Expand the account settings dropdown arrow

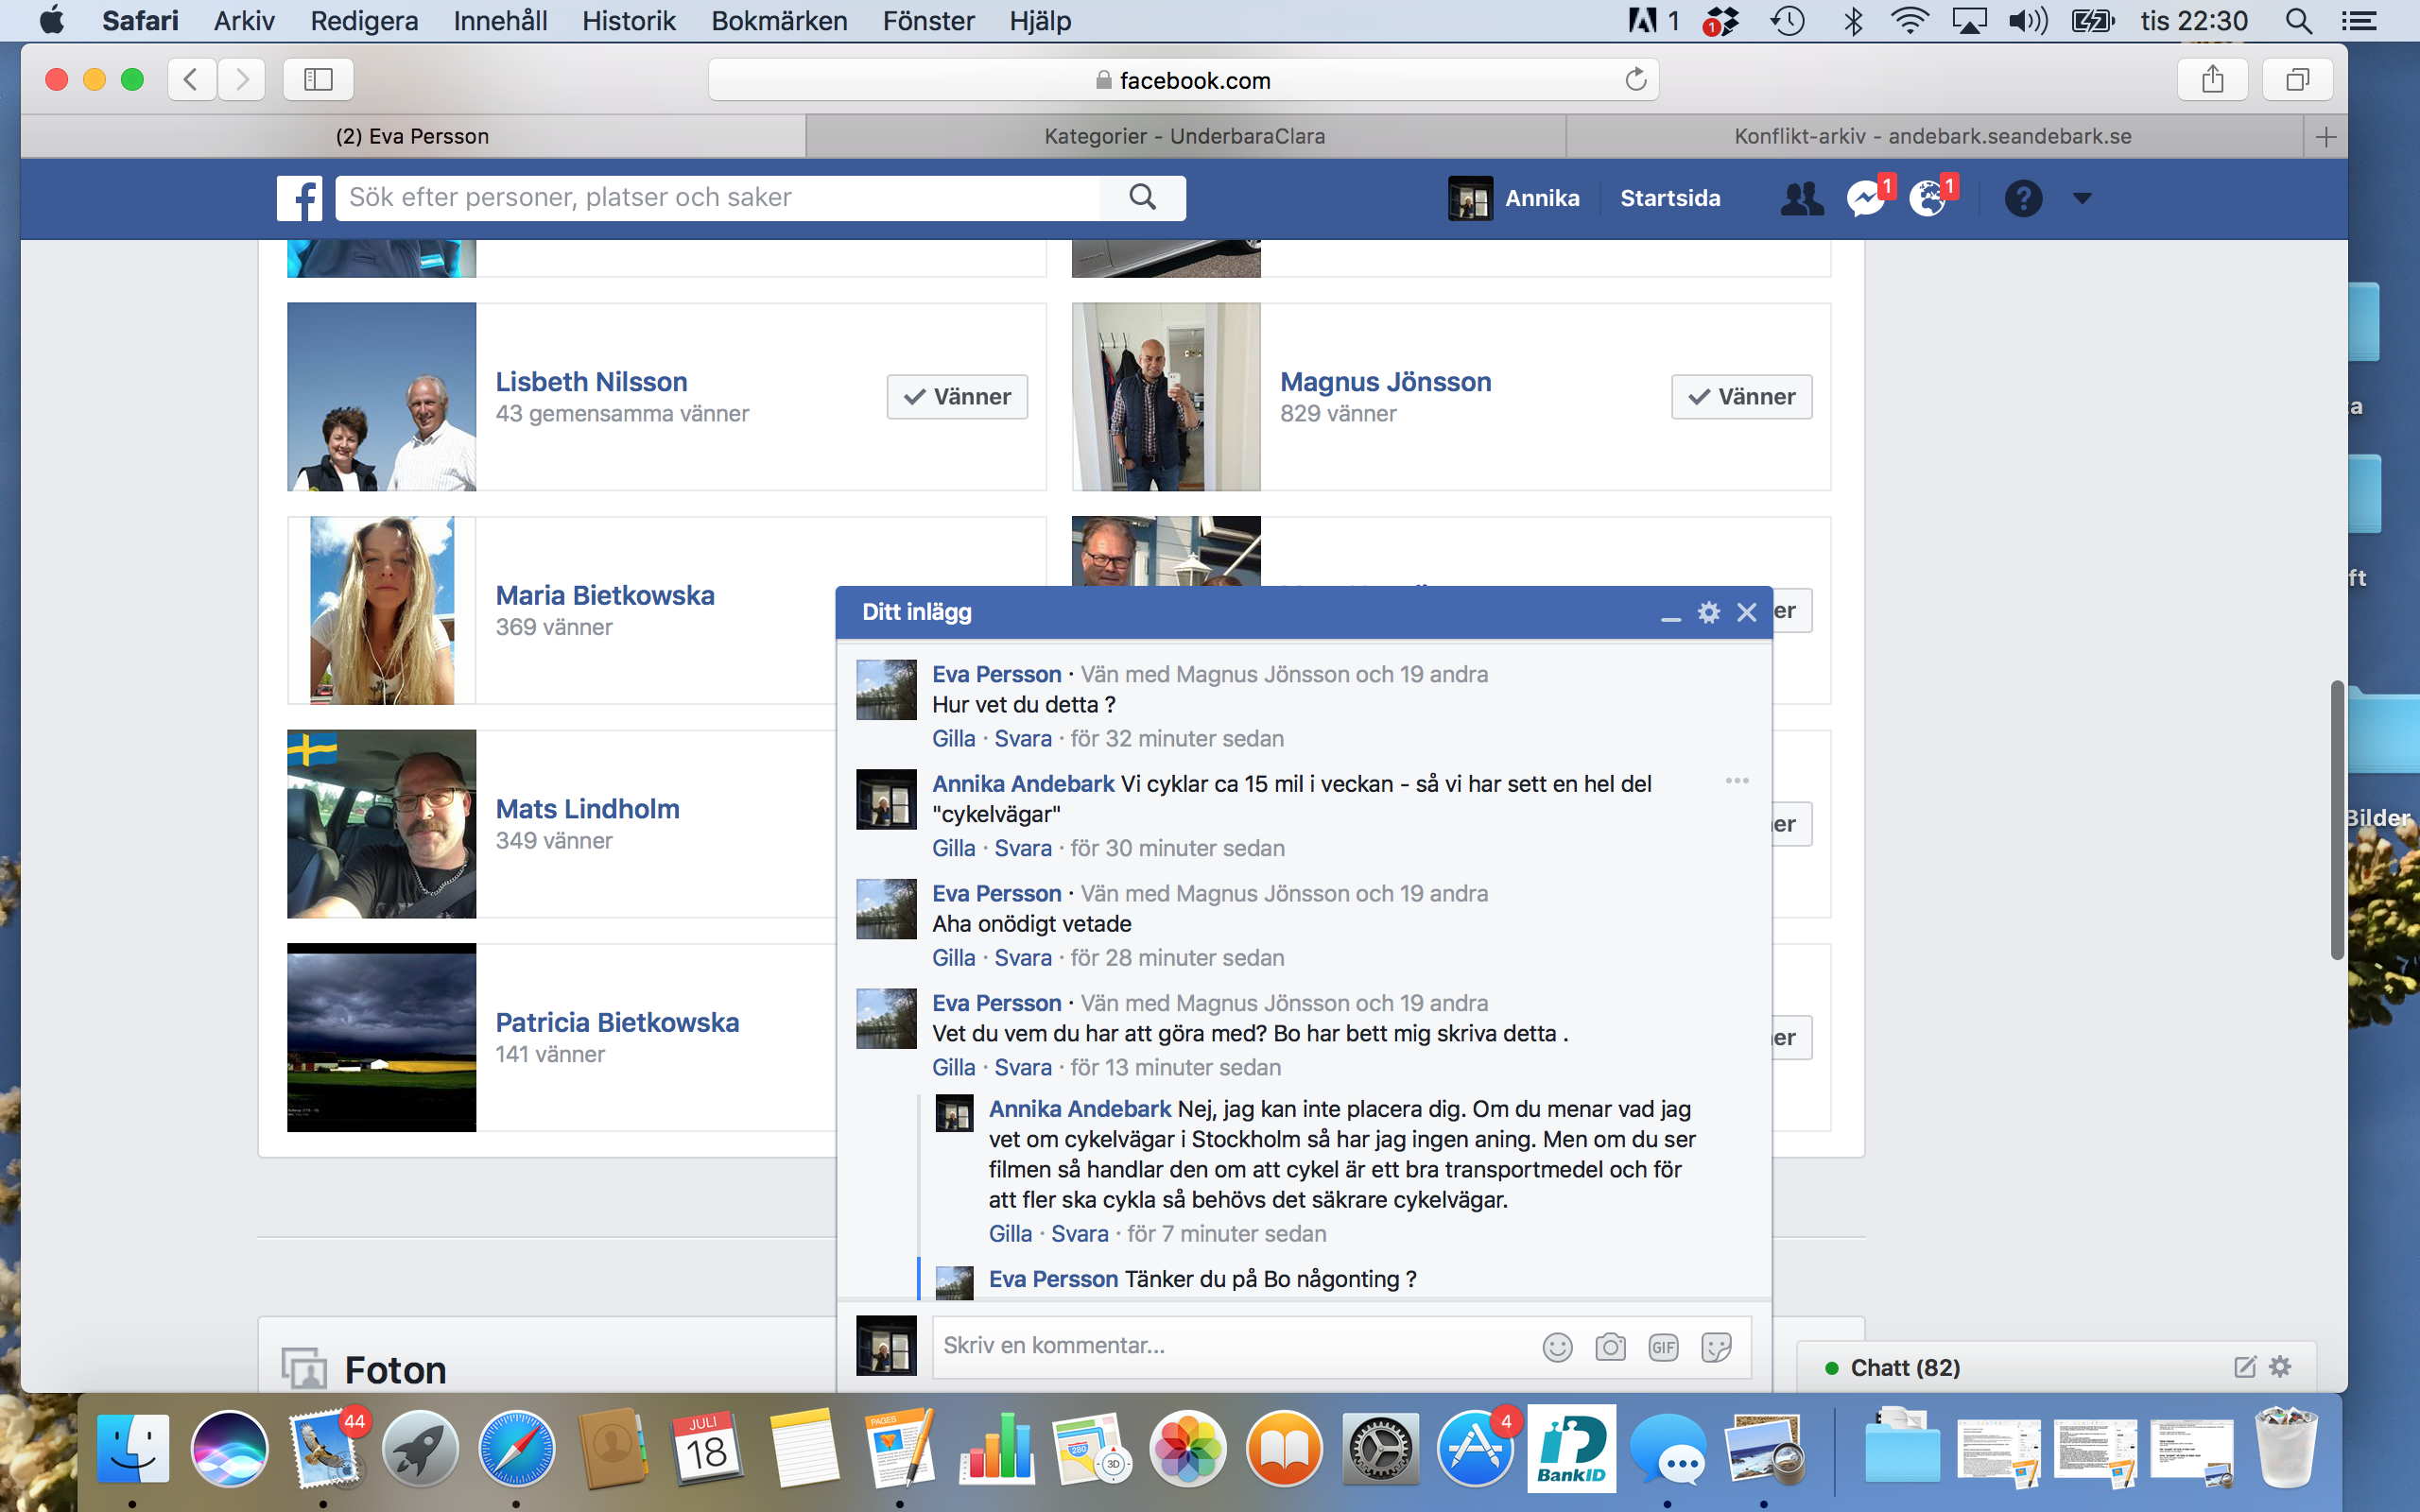2082,198
